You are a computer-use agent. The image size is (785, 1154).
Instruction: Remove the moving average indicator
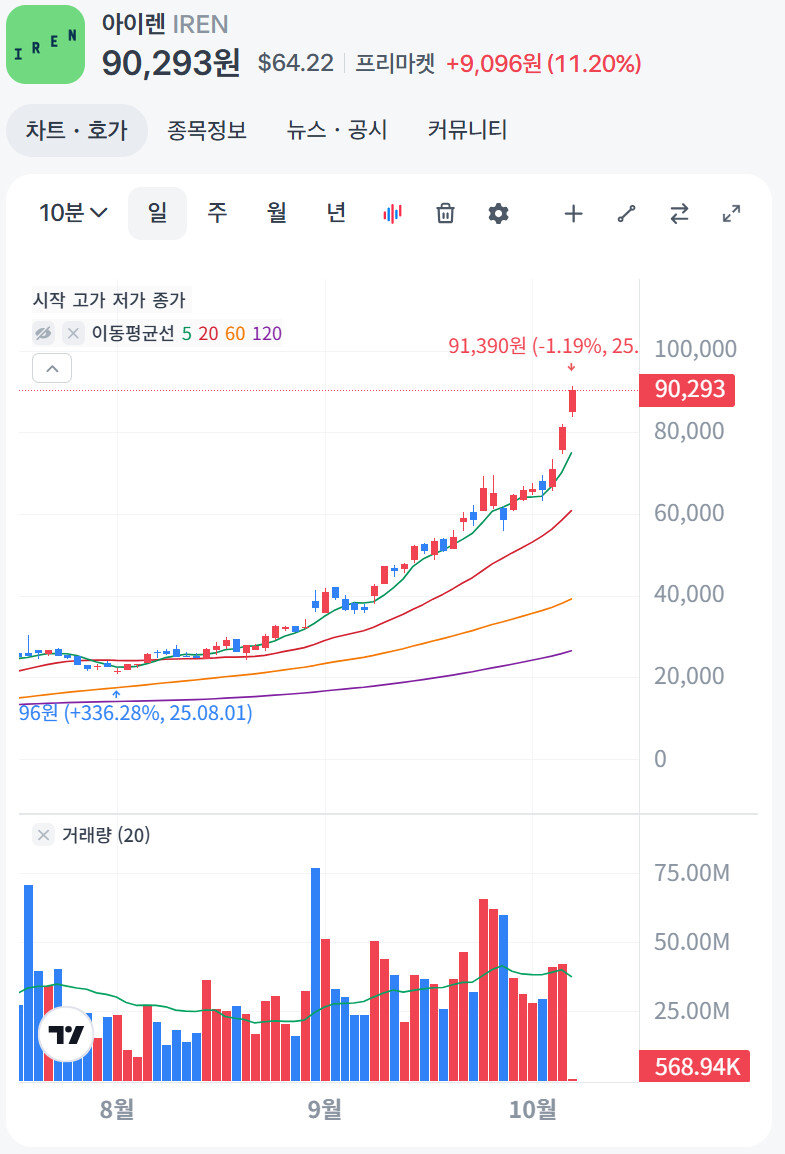[x=73, y=334]
